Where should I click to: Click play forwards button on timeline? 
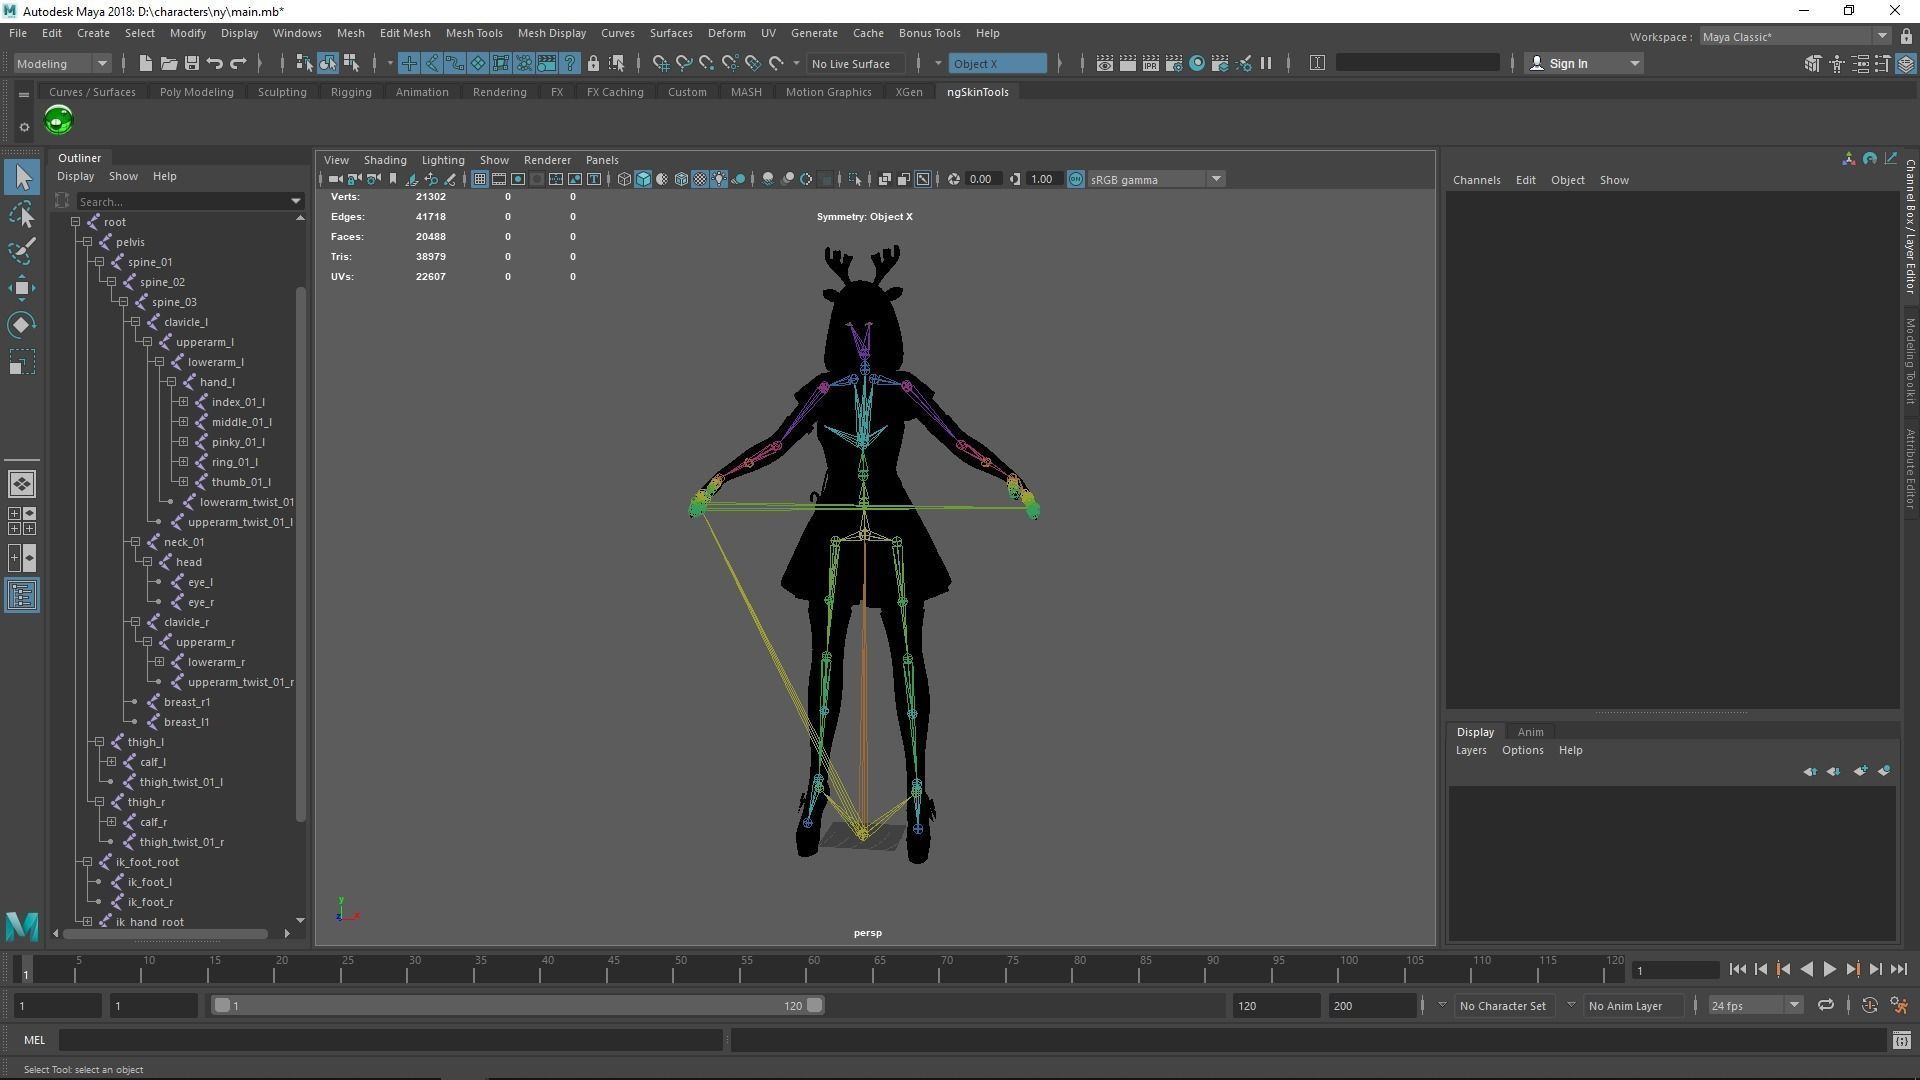pos(1829,969)
